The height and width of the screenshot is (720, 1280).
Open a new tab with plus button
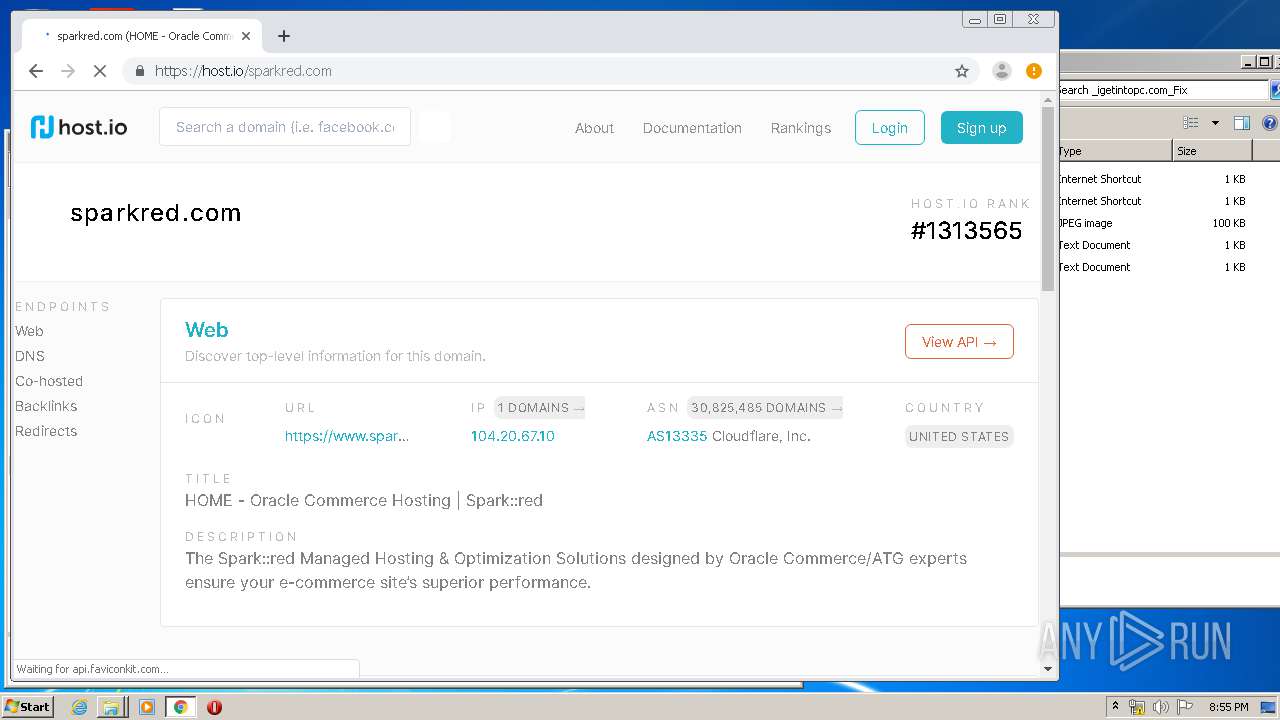click(x=284, y=36)
